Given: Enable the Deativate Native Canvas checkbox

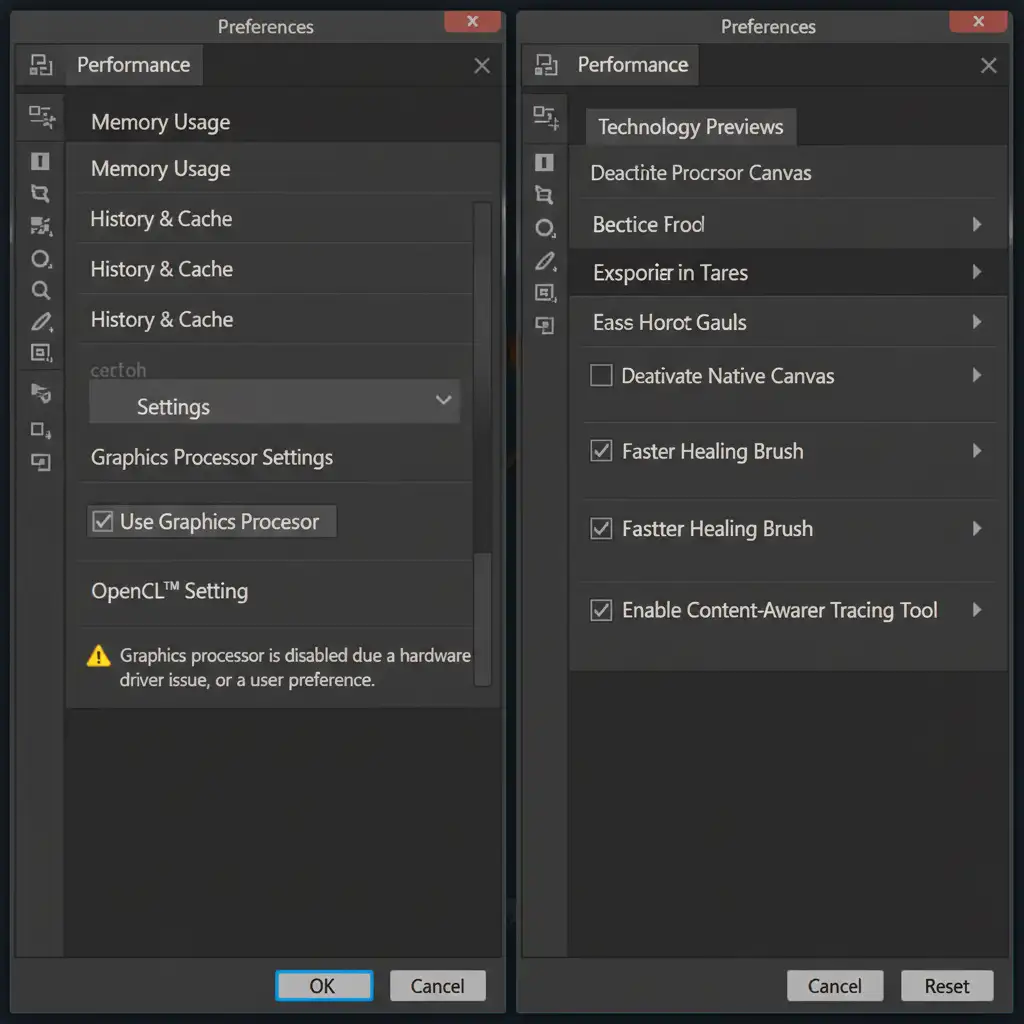Looking at the screenshot, I should [x=601, y=376].
